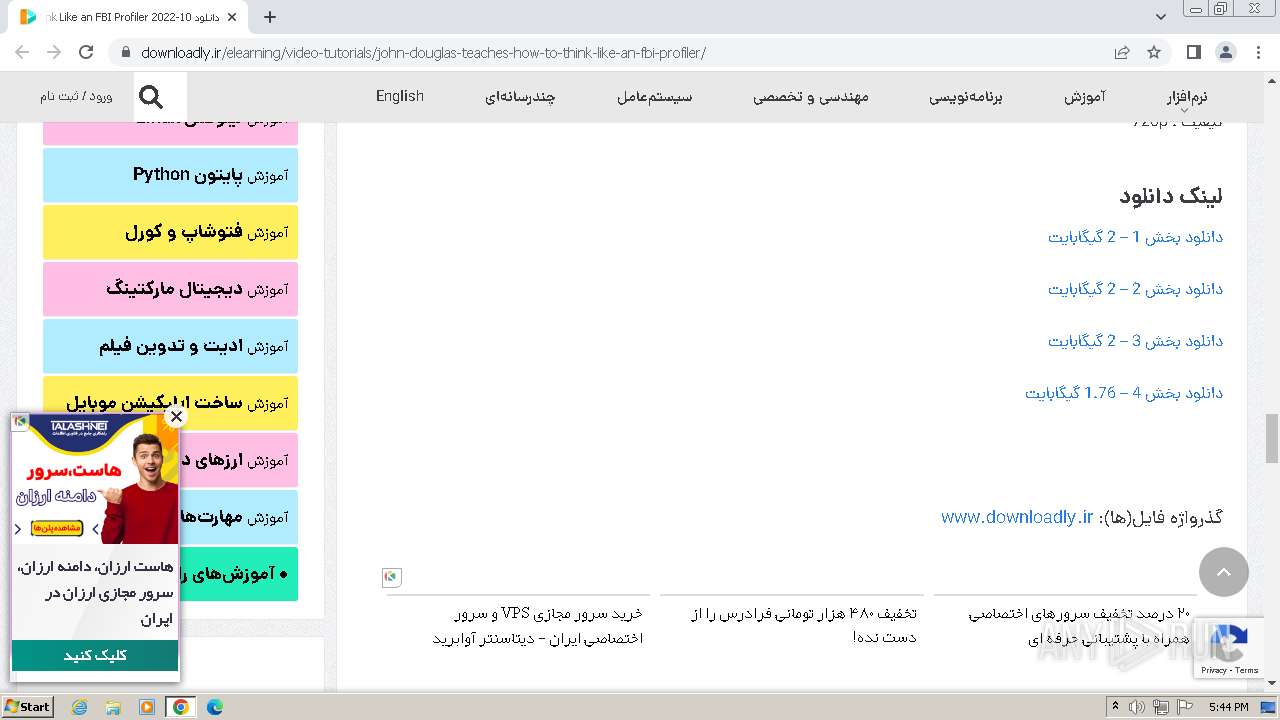The image size is (1280, 720).
Task: Download part 4 – 1.76 GB link
Action: click(1124, 393)
